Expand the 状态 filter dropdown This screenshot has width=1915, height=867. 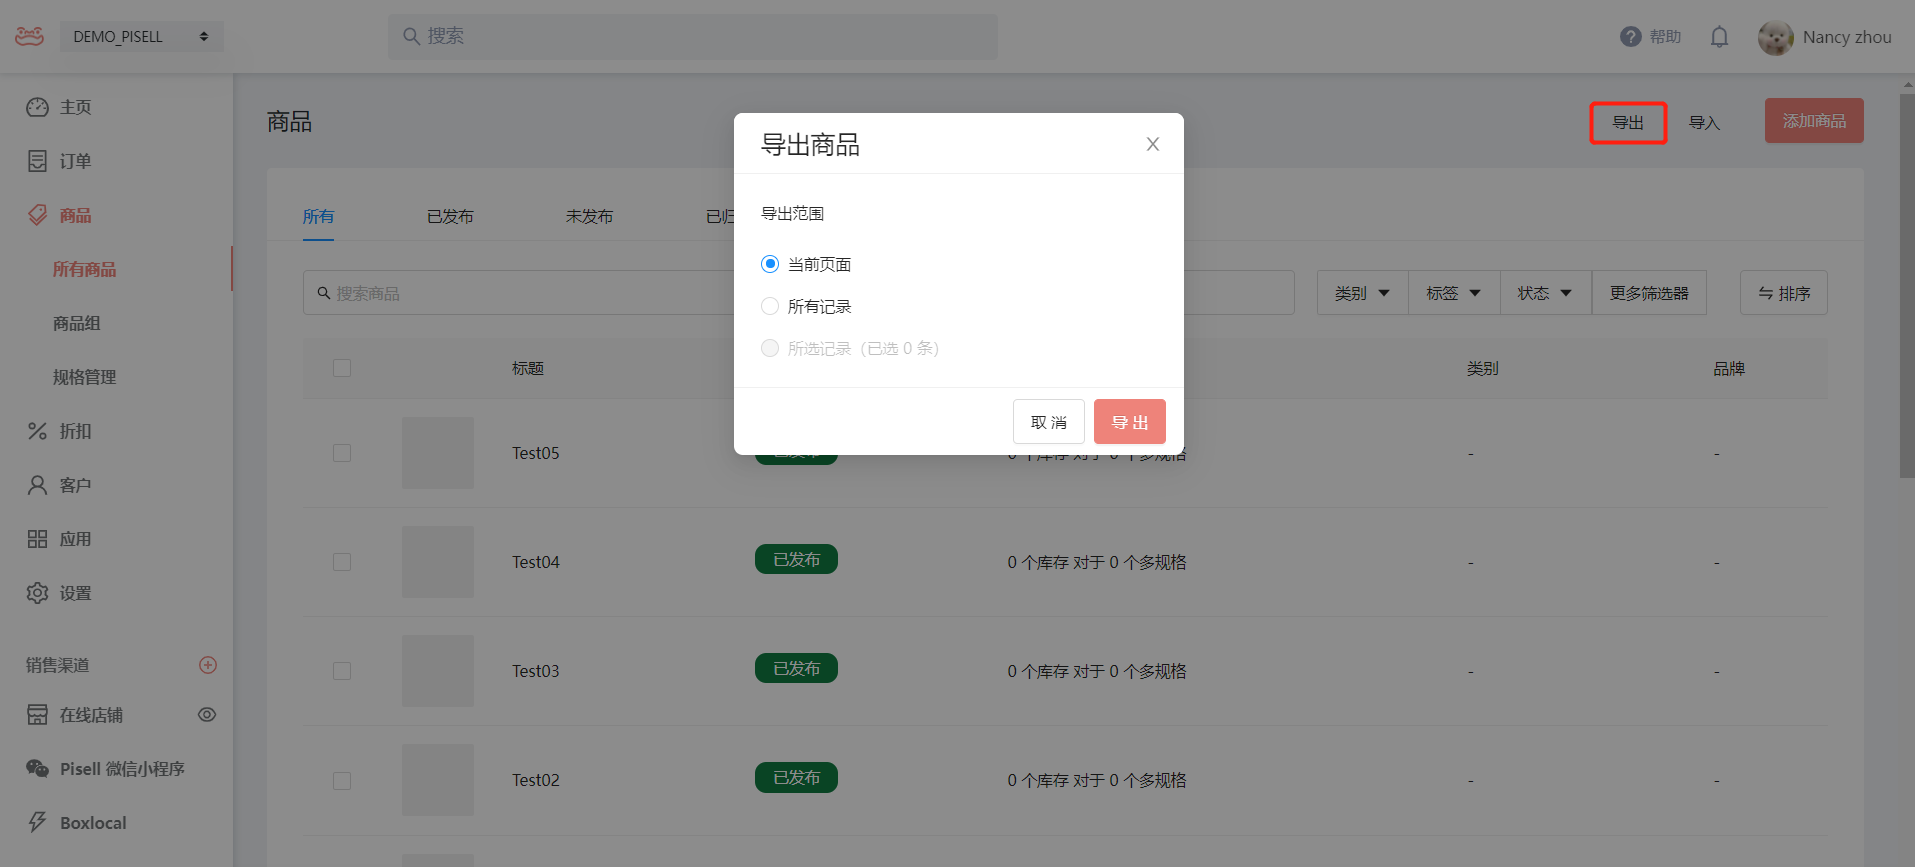click(x=1546, y=293)
